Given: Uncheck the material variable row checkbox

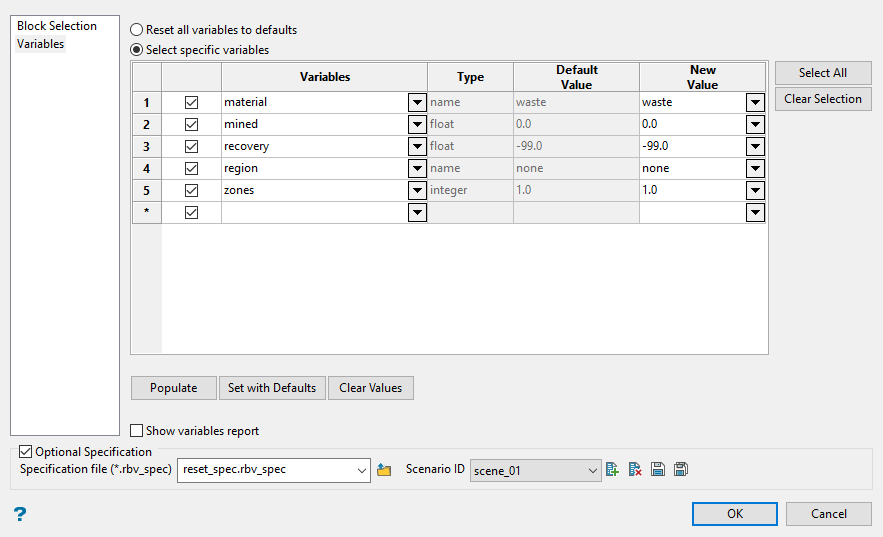Looking at the screenshot, I should [191, 102].
